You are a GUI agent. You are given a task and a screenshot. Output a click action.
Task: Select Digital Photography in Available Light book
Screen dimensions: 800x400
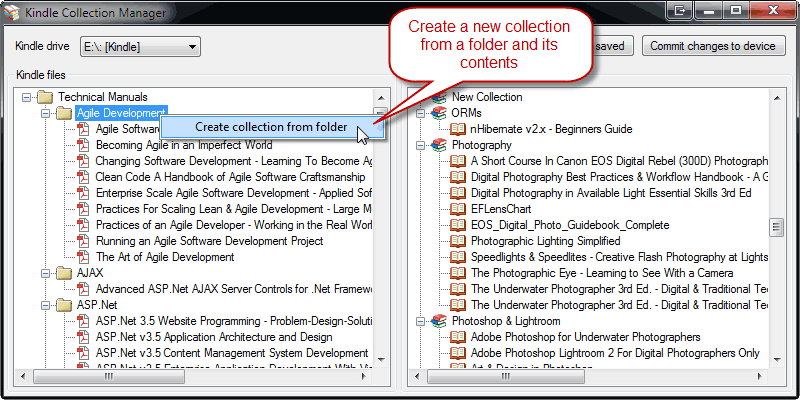[611, 193]
